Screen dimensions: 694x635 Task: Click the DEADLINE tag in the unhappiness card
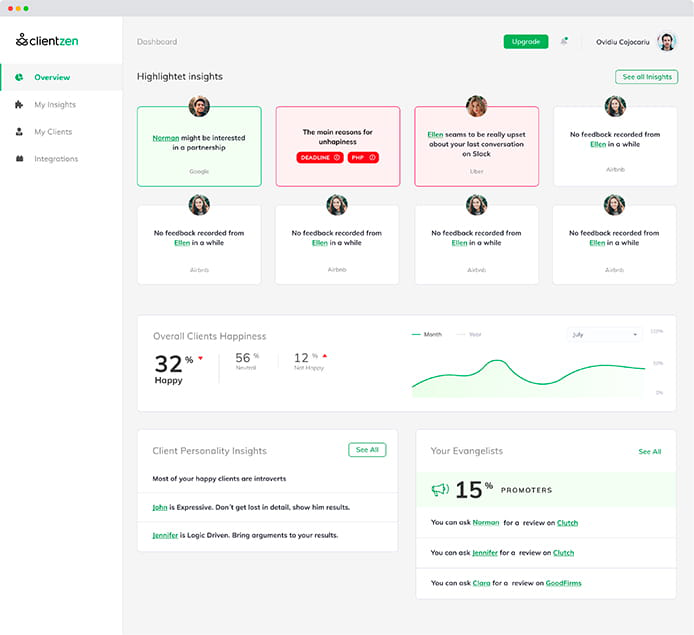click(x=320, y=157)
